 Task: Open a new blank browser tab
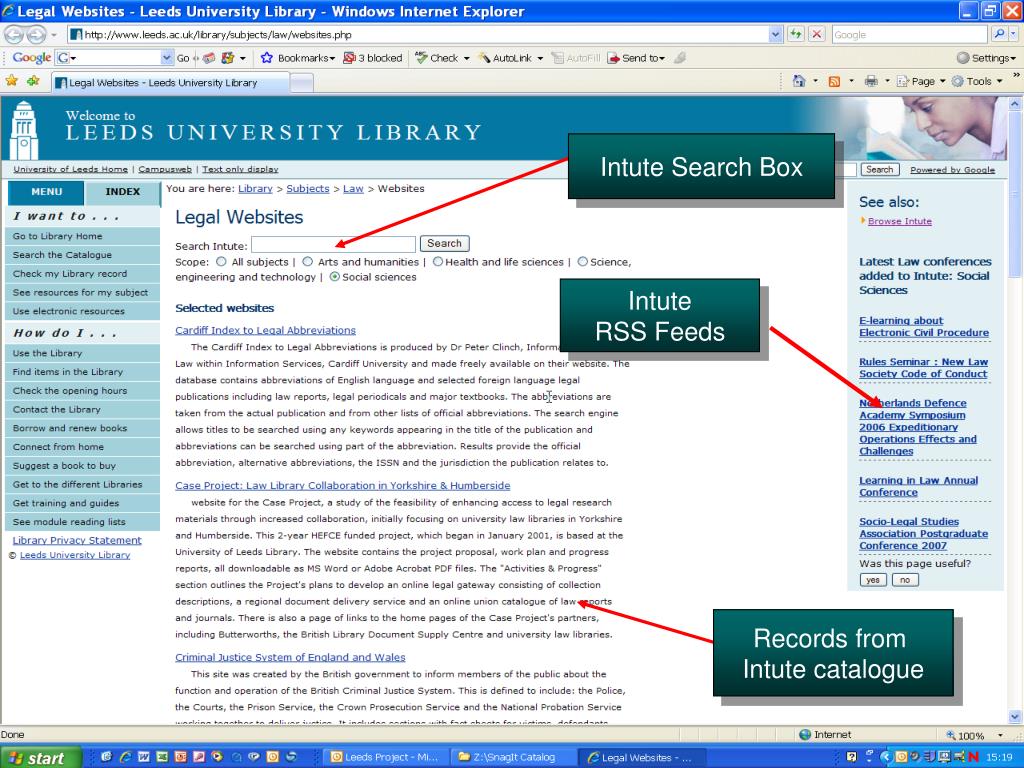tap(301, 83)
